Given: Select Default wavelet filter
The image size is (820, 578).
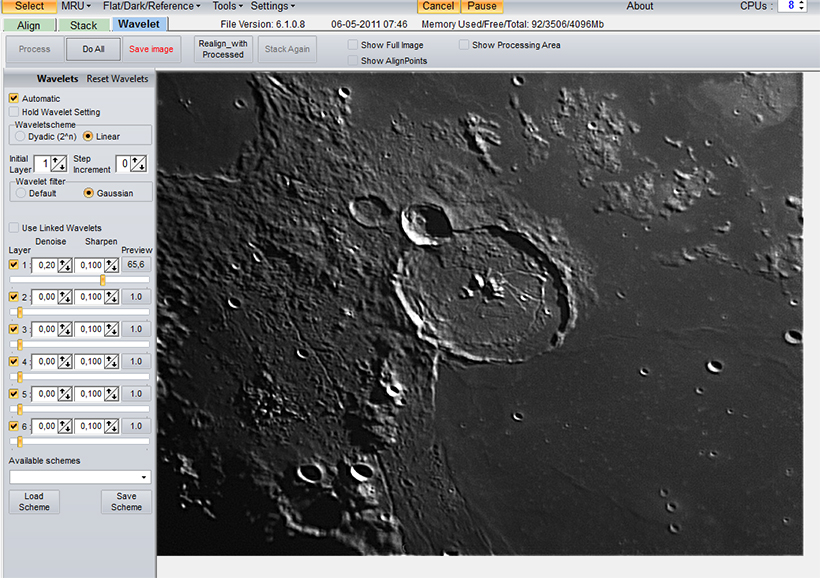Looking at the screenshot, I should pos(21,194).
